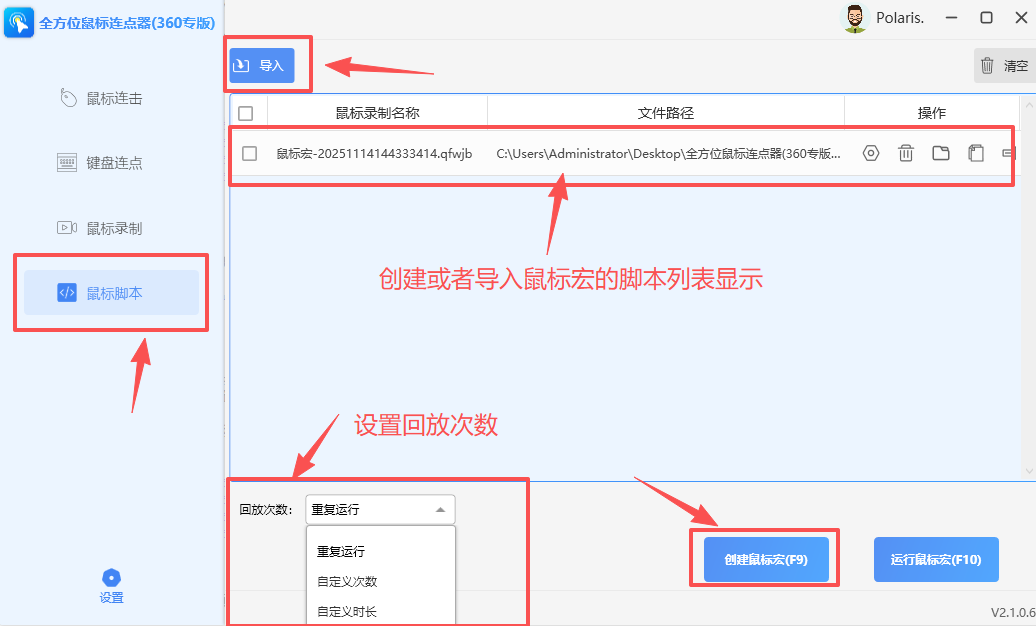Click the copy icon in macro row

pos(976,153)
